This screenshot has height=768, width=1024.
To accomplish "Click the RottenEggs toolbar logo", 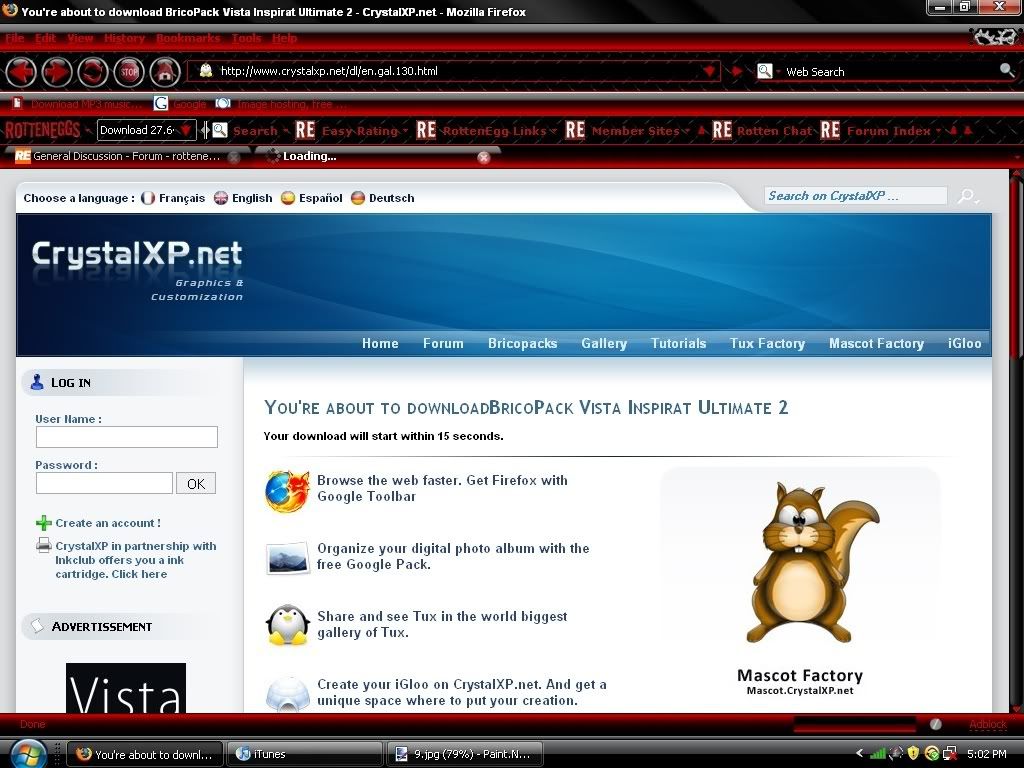I will click(42, 130).
